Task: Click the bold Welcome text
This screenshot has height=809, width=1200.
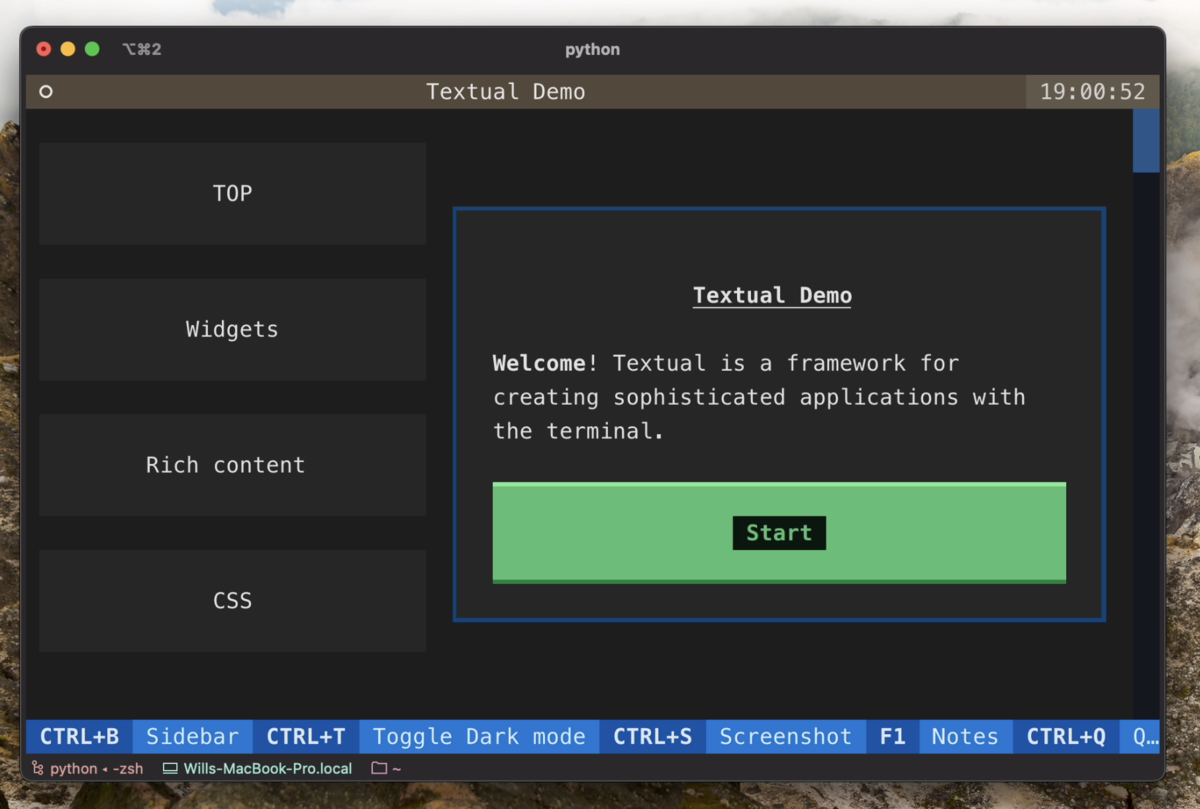Action: pyautogui.click(x=539, y=363)
